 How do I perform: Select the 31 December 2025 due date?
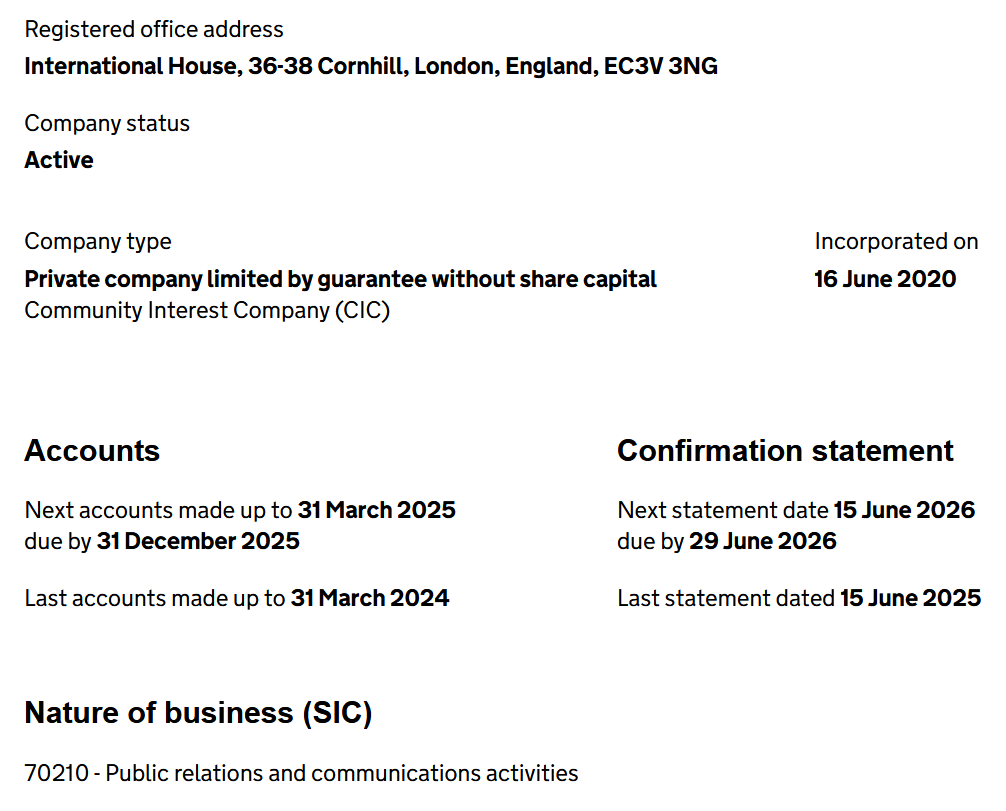click(x=198, y=541)
